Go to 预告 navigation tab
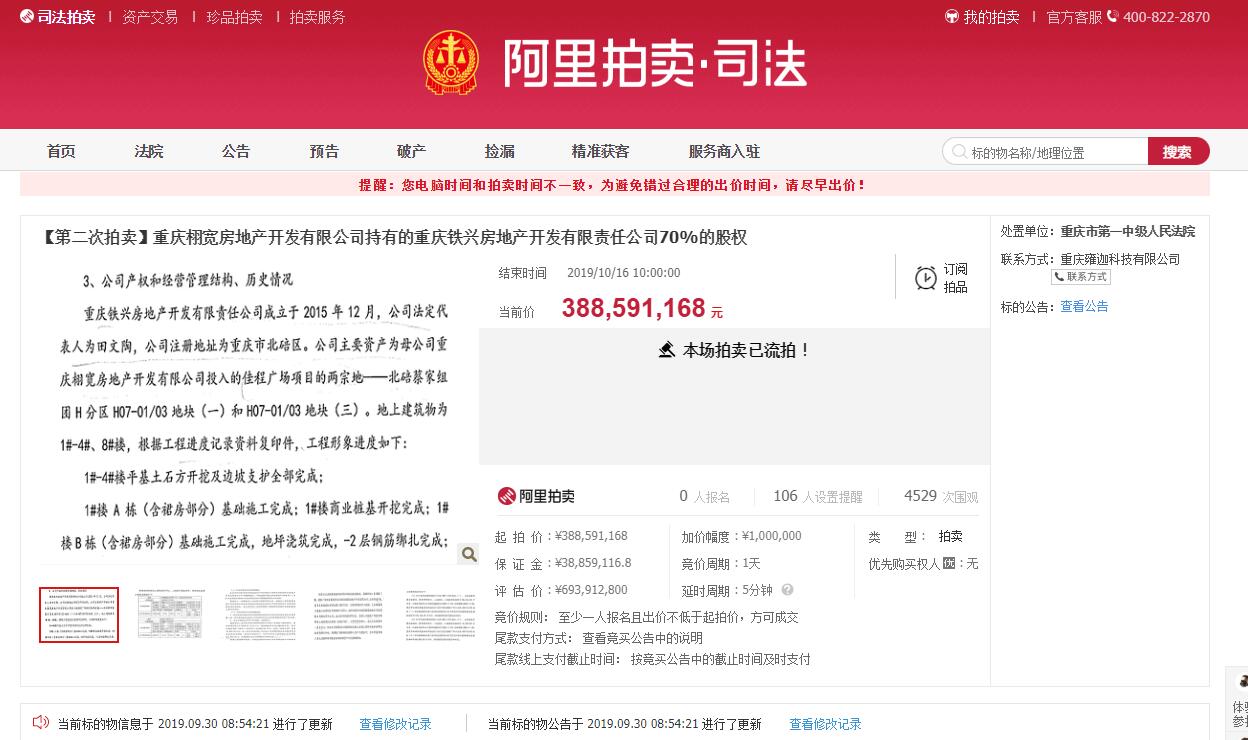The width and height of the screenshot is (1248, 740). (324, 151)
